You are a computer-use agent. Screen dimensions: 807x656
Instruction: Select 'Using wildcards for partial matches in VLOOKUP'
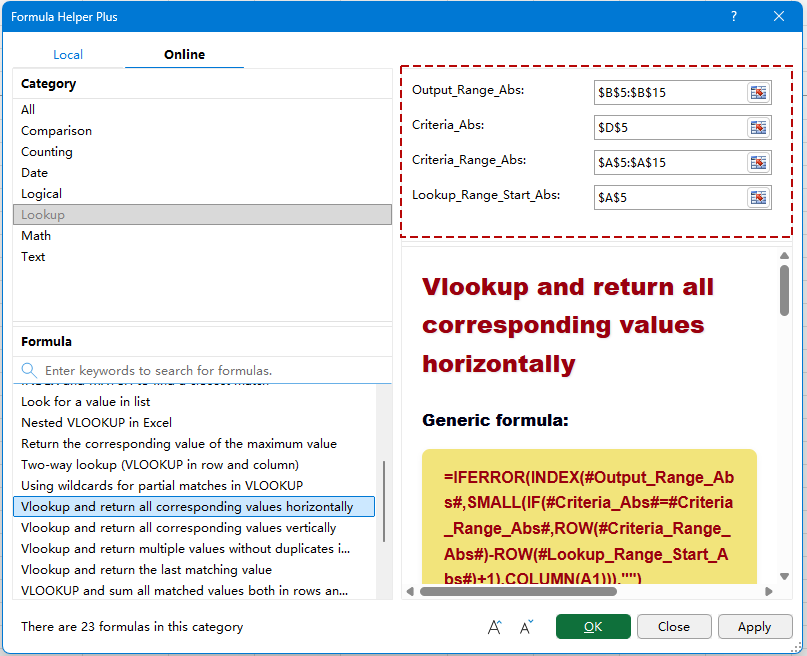[x=194, y=486]
